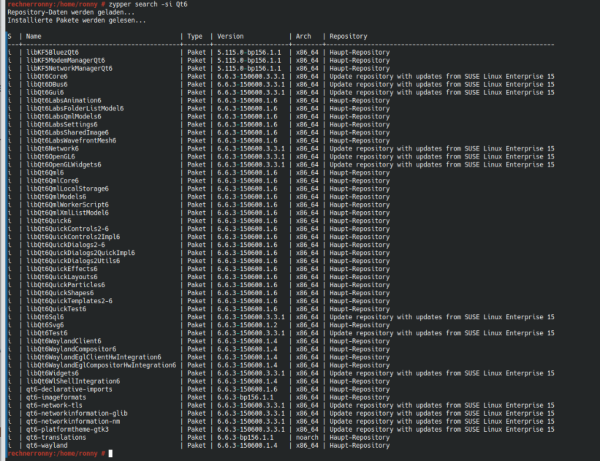600x461 pixels.
Task: Click the libQt6Network6 package row name
Action: click(52, 149)
